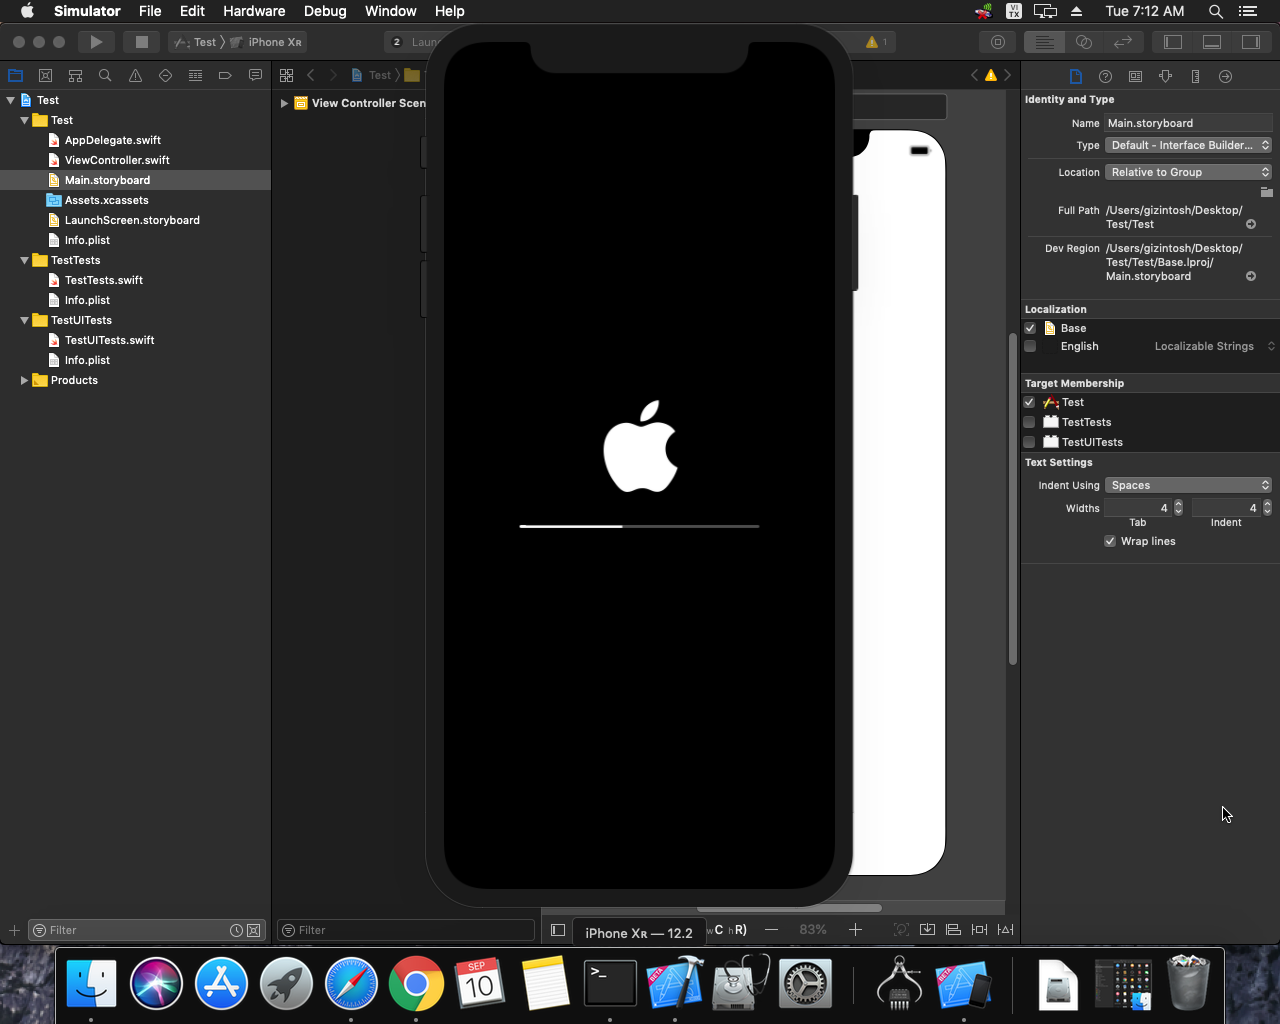The height and width of the screenshot is (1024, 1280).
Task: Open the Hardware menu
Action: (x=254, y=11)
